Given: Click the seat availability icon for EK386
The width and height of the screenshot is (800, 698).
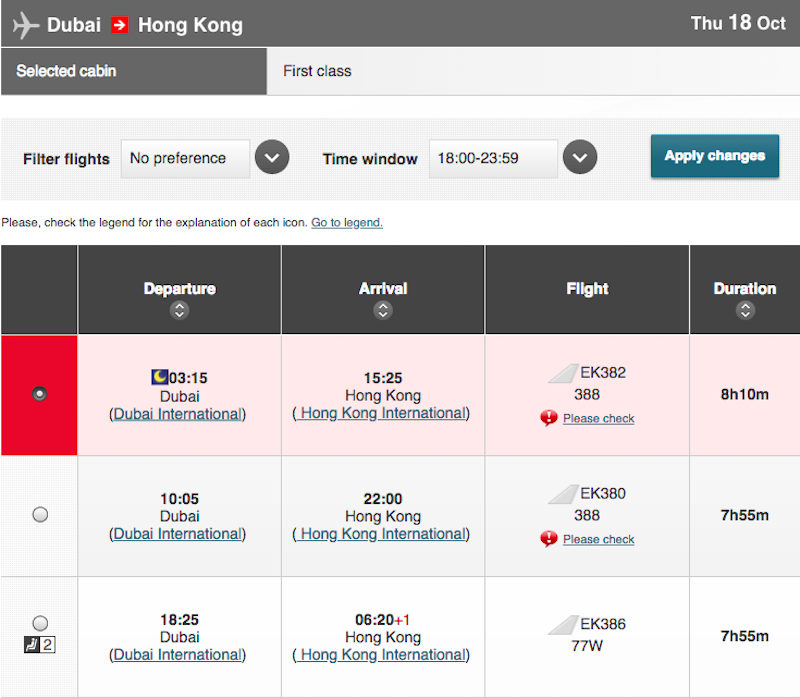Looking at the screenshot, I should point(40,645).
